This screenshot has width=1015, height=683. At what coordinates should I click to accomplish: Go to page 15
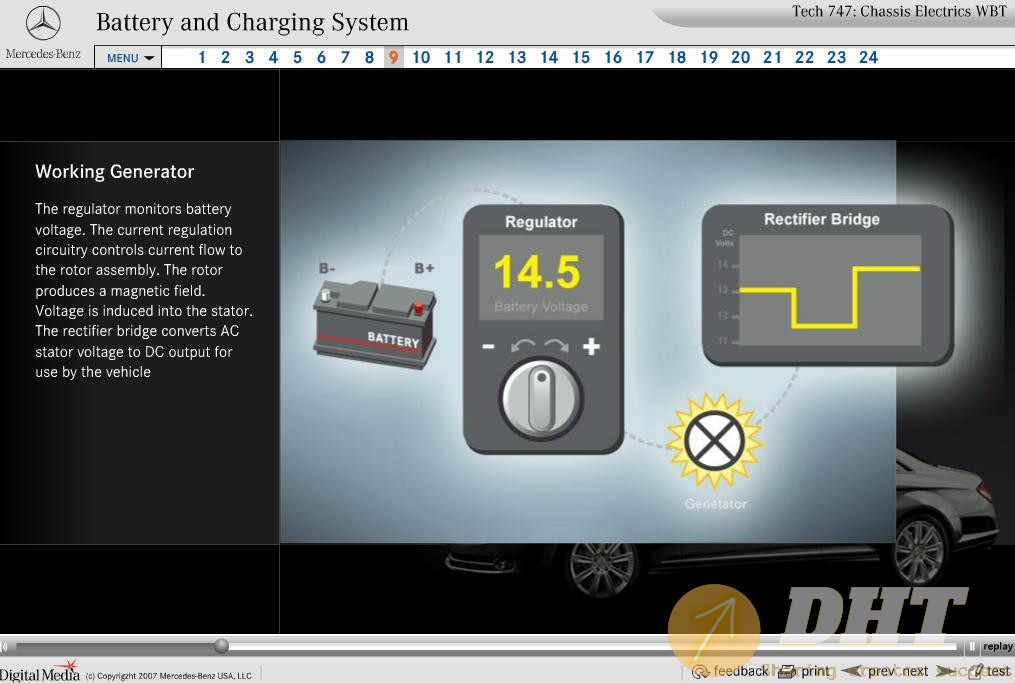581,58
